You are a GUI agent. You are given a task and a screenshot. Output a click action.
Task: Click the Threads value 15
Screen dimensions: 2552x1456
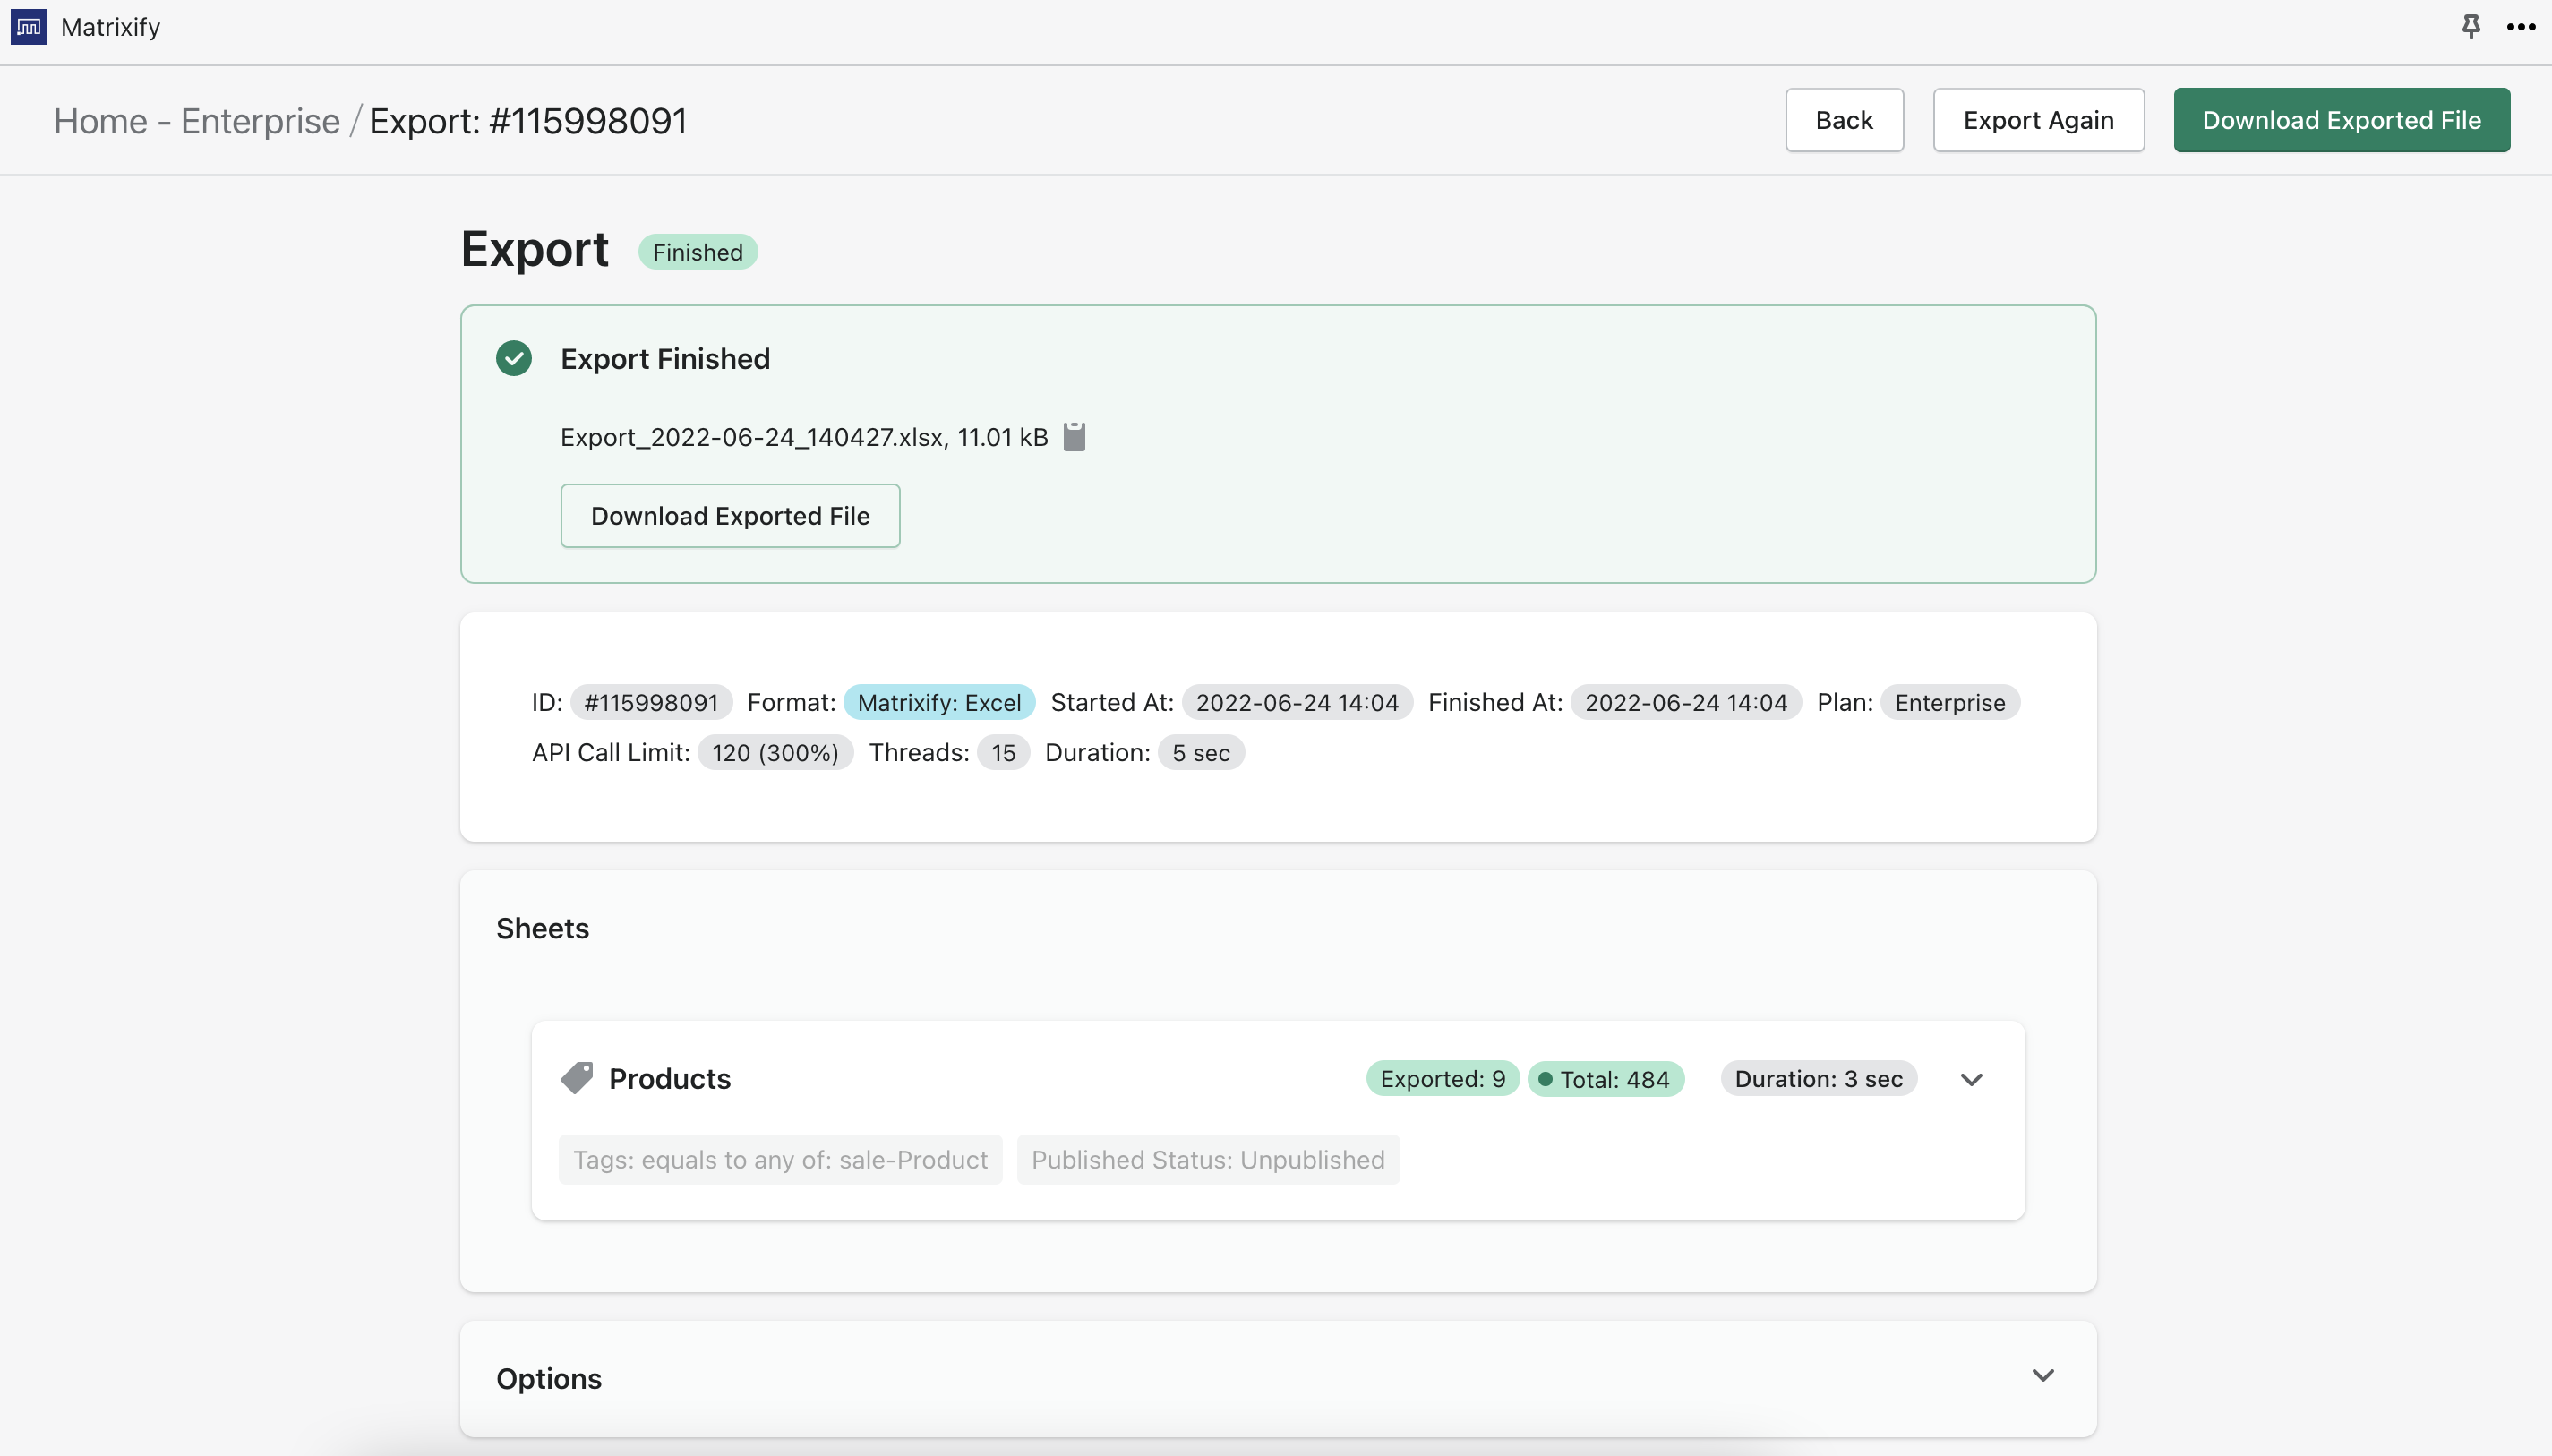click(1003, 752)
